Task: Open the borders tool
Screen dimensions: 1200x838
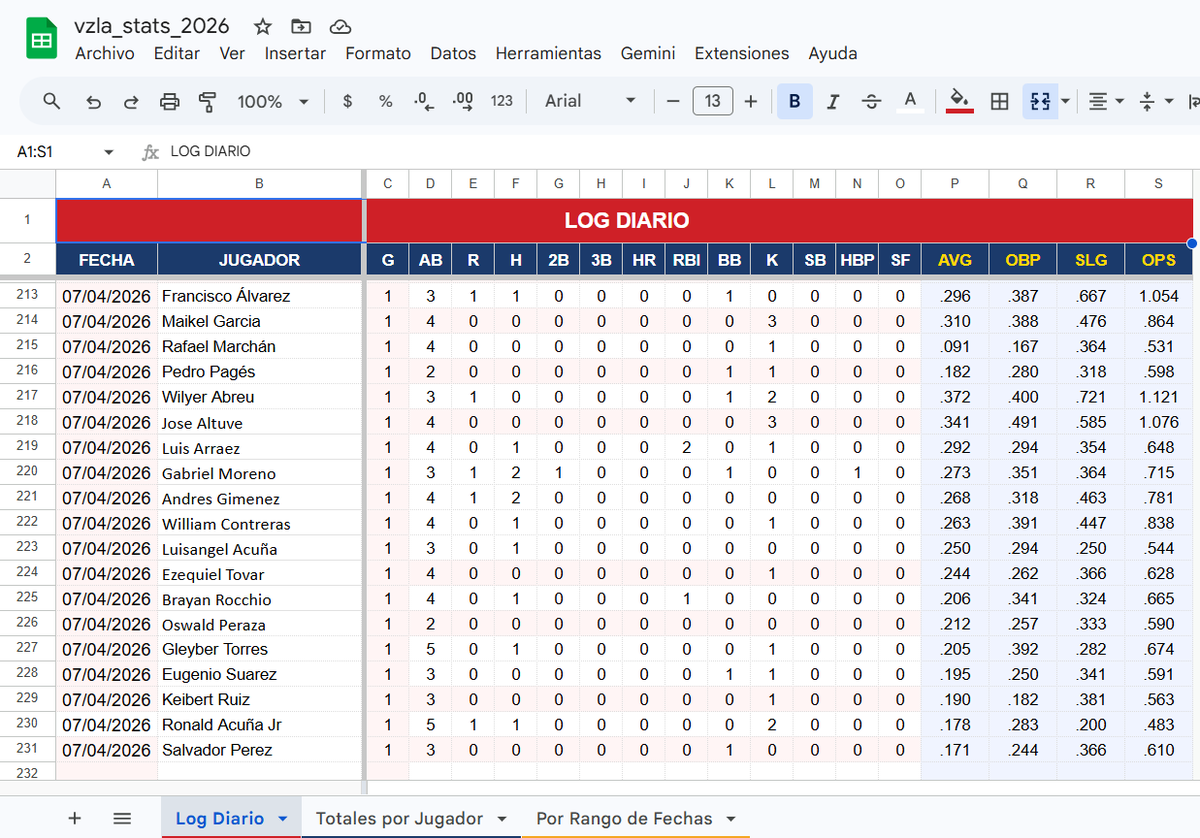Action: click(999, 101)
